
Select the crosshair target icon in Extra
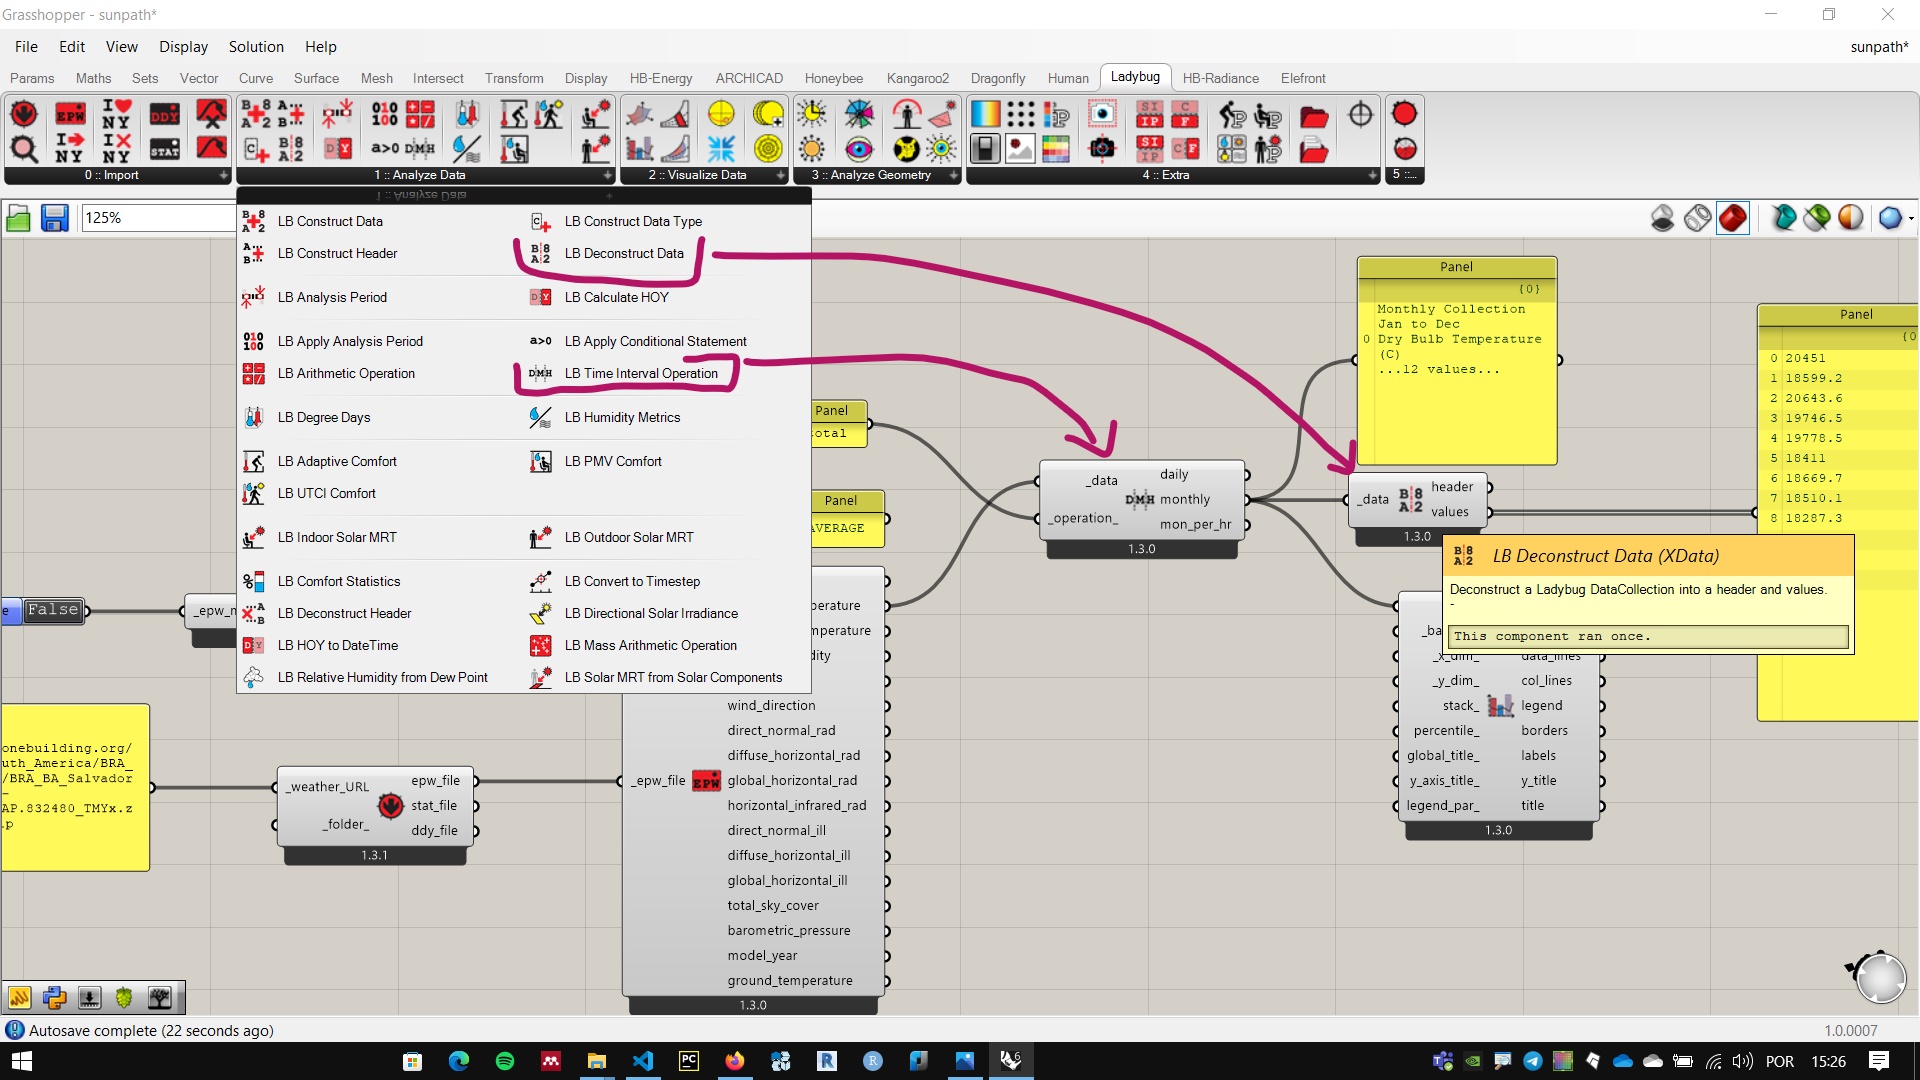[x=1360, y=114]
